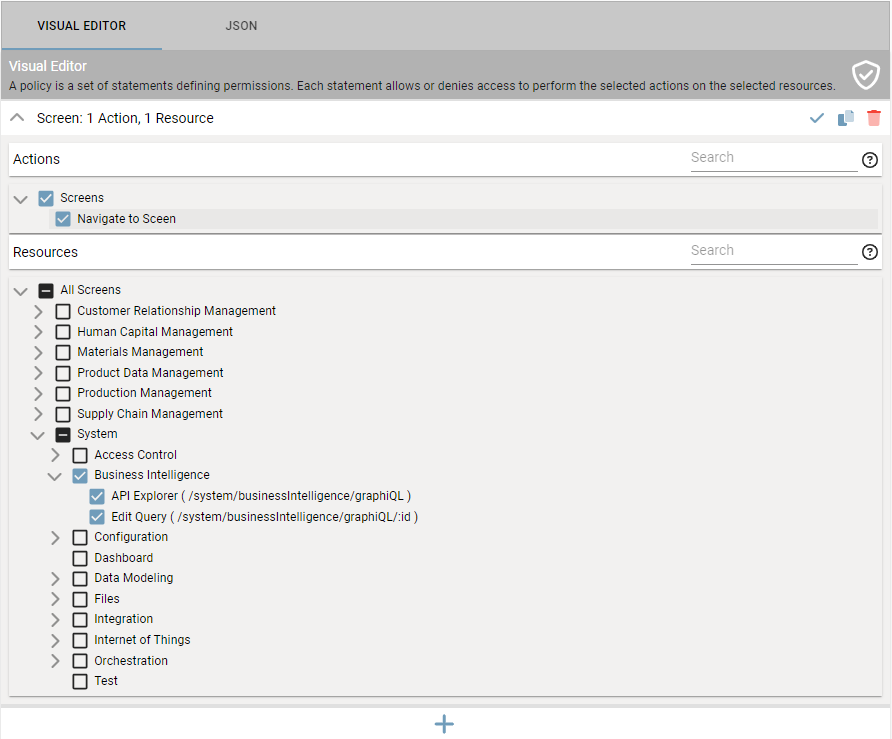892x739 pixels.
Task: Duplicate the statement with the copy icon
Action: tap(845, 118)
